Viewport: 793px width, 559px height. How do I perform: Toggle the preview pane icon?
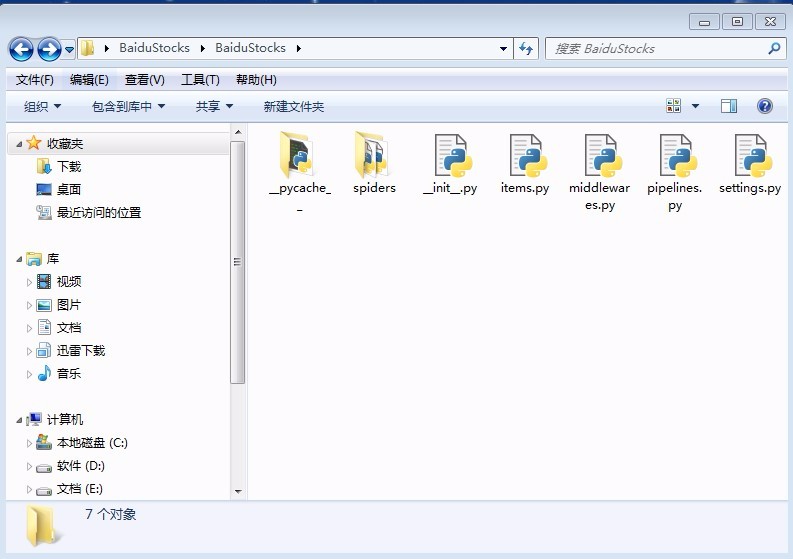(729, 106)
